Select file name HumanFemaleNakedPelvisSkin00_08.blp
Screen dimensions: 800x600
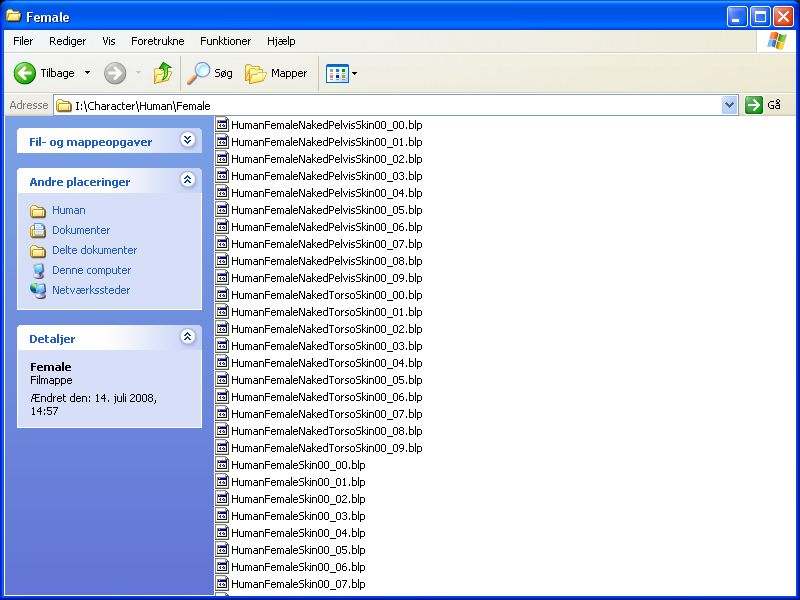(x=327, y=261)
